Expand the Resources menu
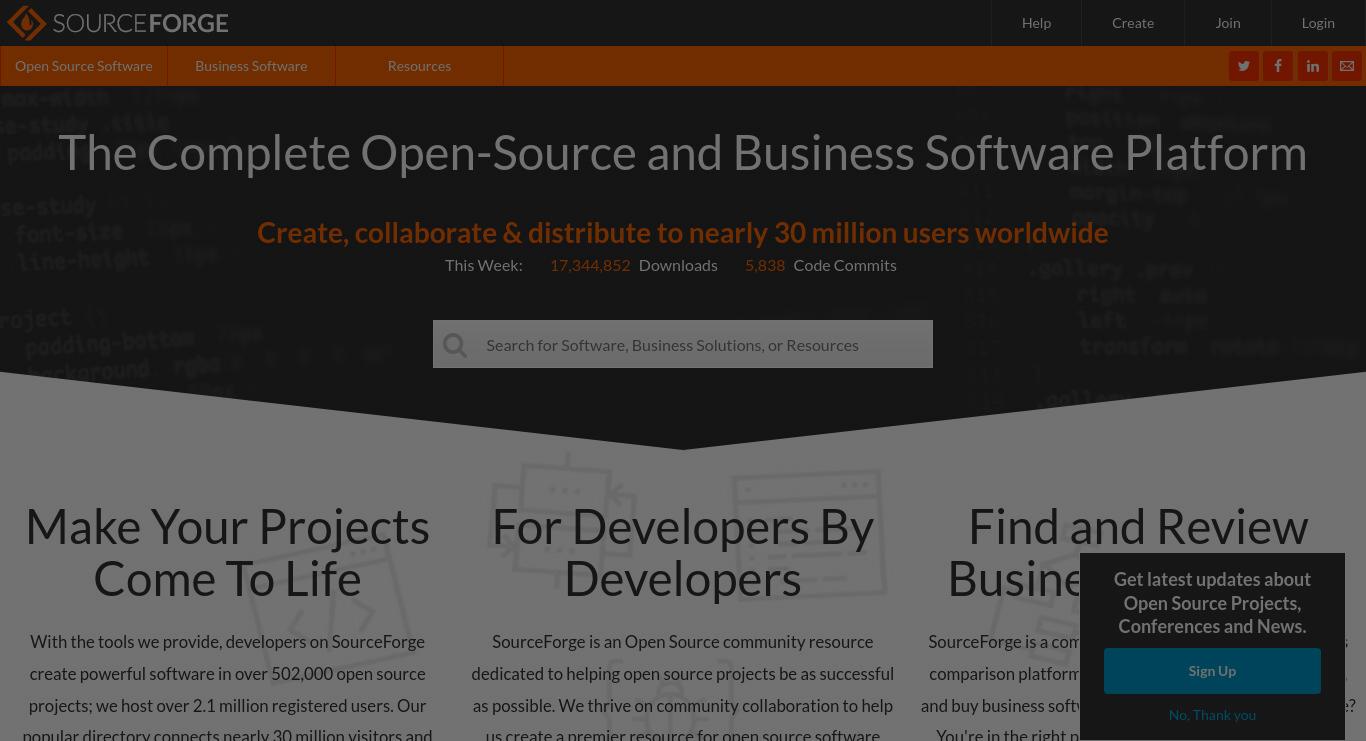The width and height of the screenshot is (1366, 741). (x=419, y=66)
